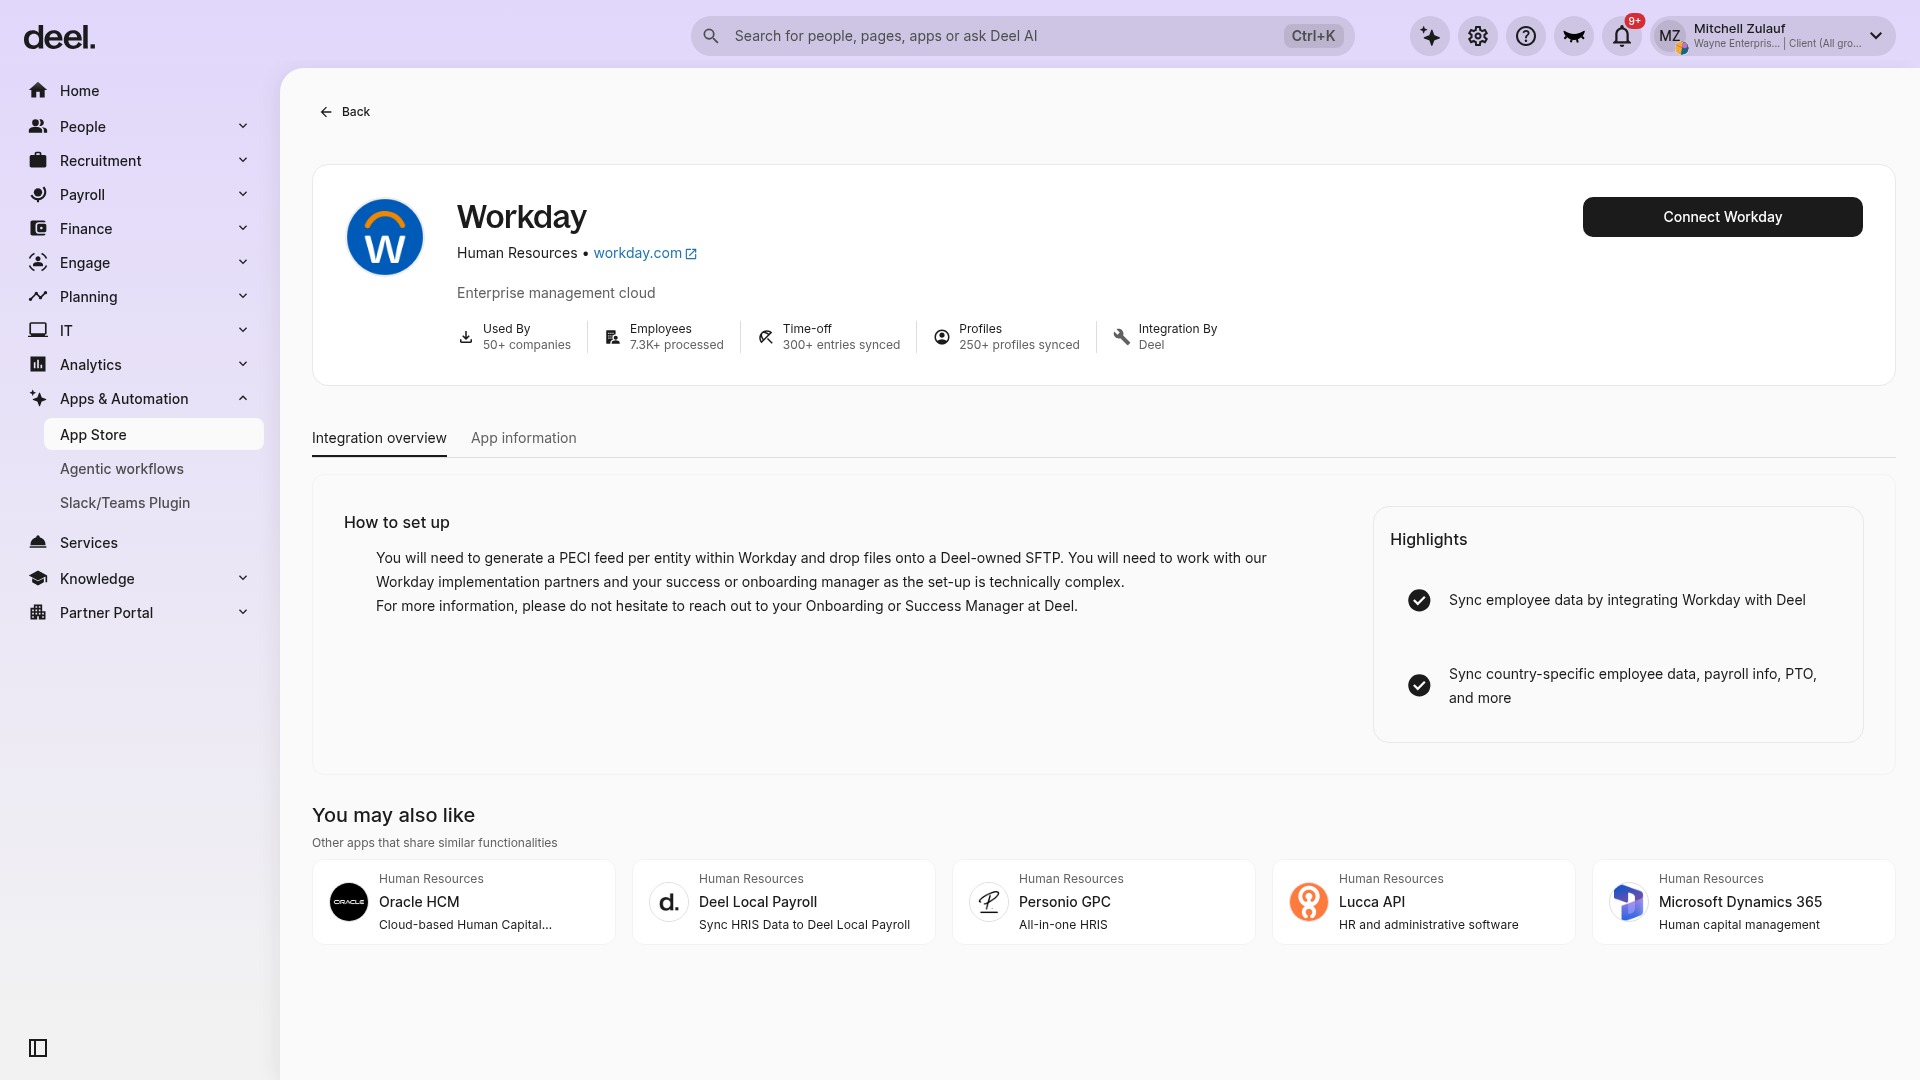Expand the Partner Portal chevron
The image size is (1920, 1080).
point(243,612)
